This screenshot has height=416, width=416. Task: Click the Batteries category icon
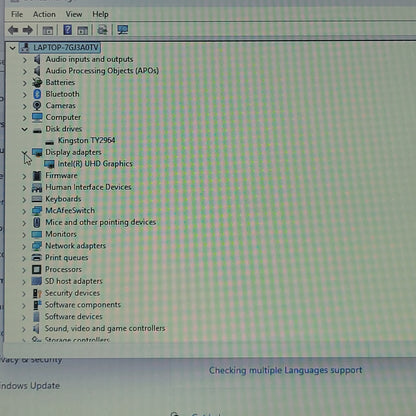pos(37,82)
